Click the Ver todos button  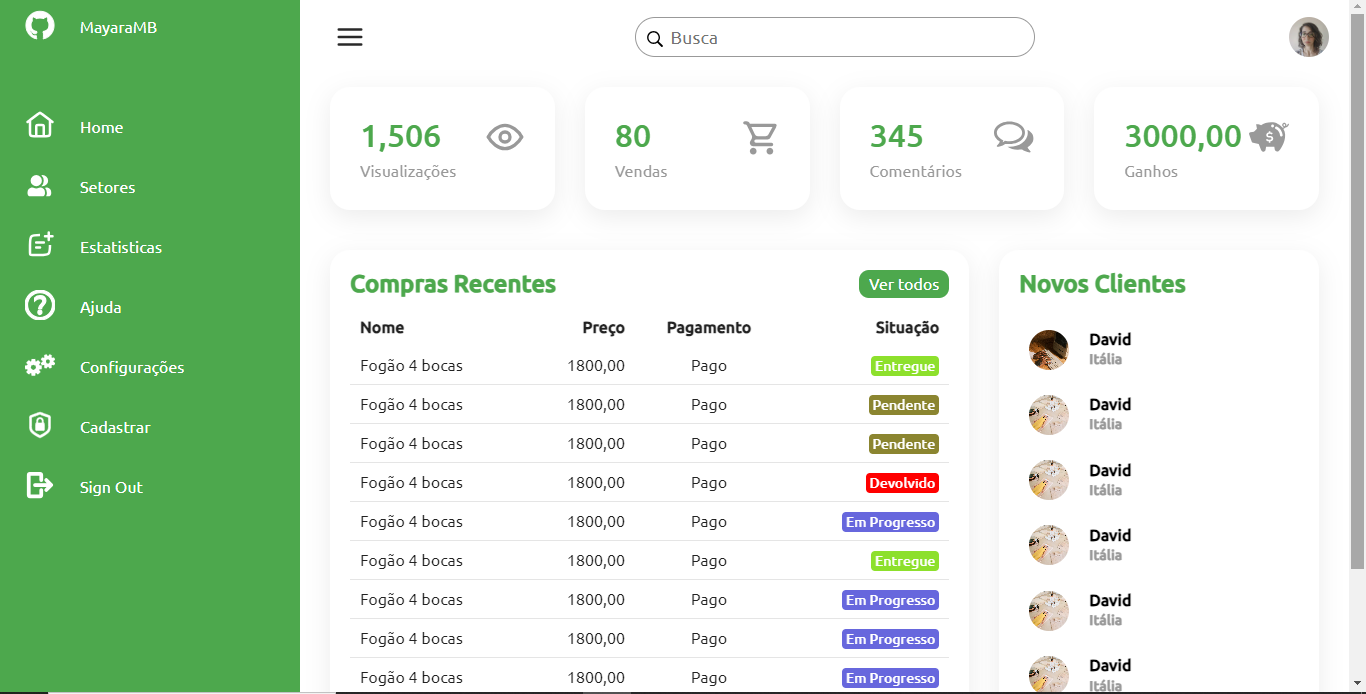903,284
